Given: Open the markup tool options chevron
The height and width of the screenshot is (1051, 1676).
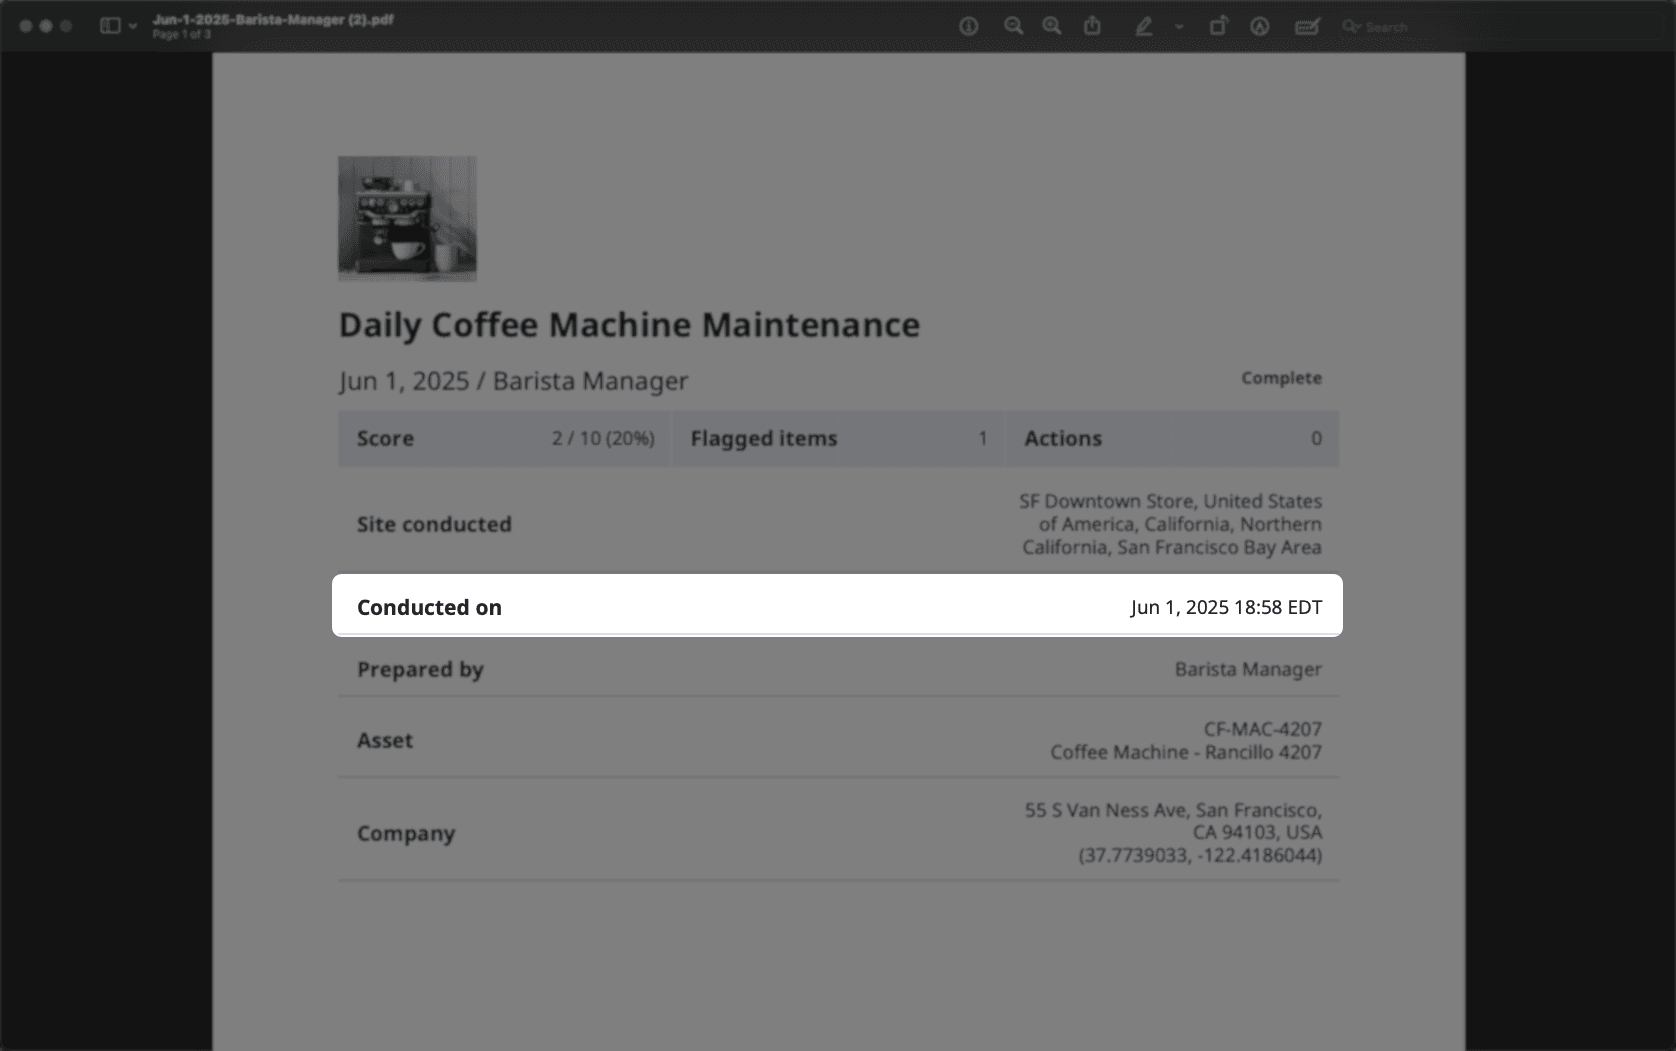Looking at the screenshot, I should pos(1178,27).
